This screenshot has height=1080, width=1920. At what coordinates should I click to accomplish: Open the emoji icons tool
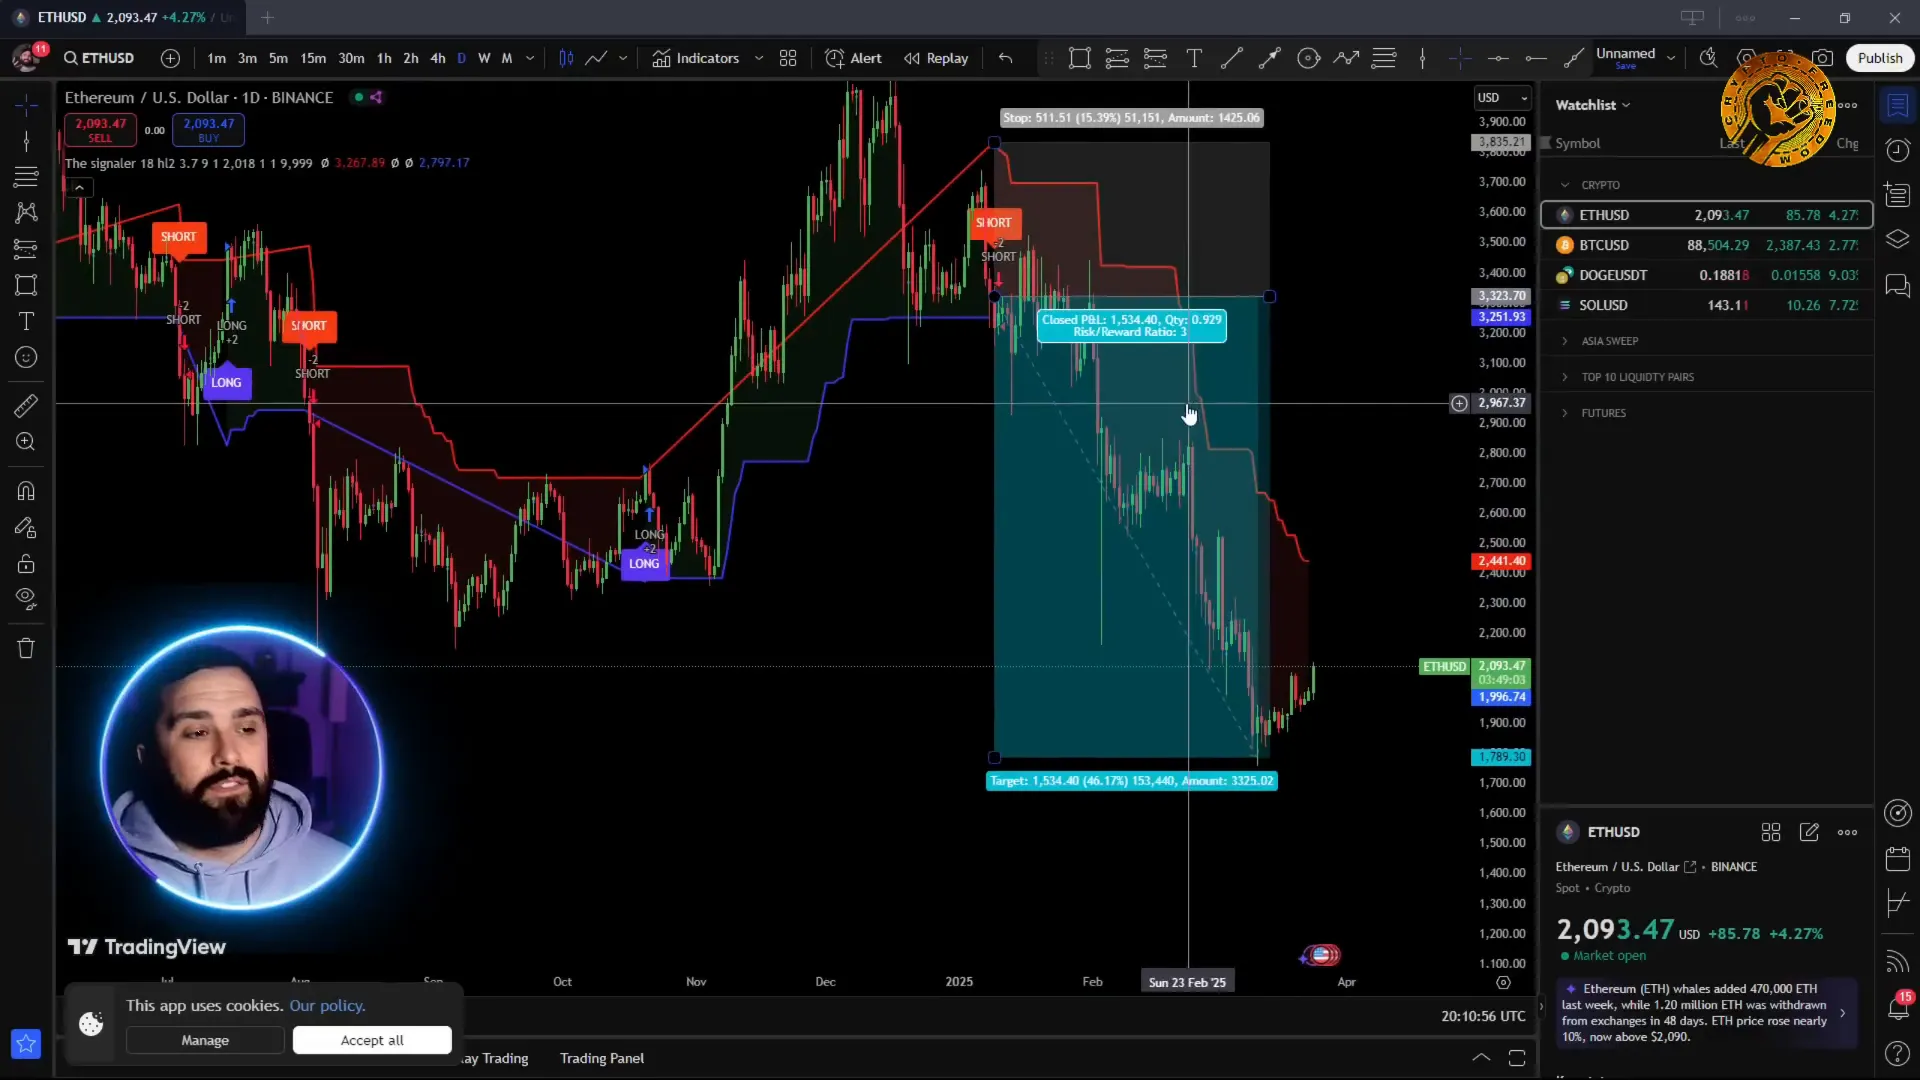26,357
